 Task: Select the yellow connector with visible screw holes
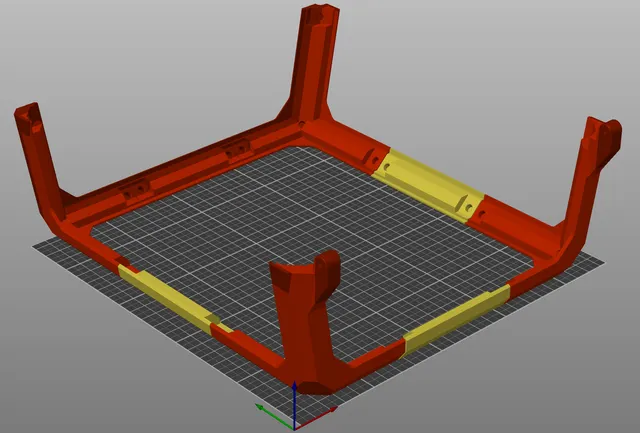[x=427, y=185]
